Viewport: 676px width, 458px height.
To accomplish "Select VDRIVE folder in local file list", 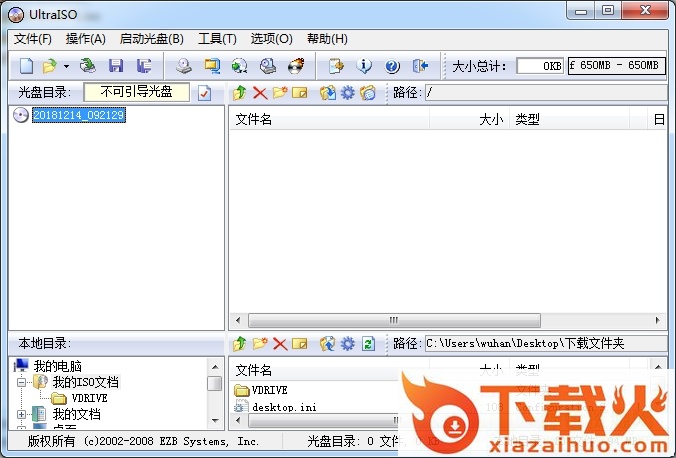I will [270, 391].
